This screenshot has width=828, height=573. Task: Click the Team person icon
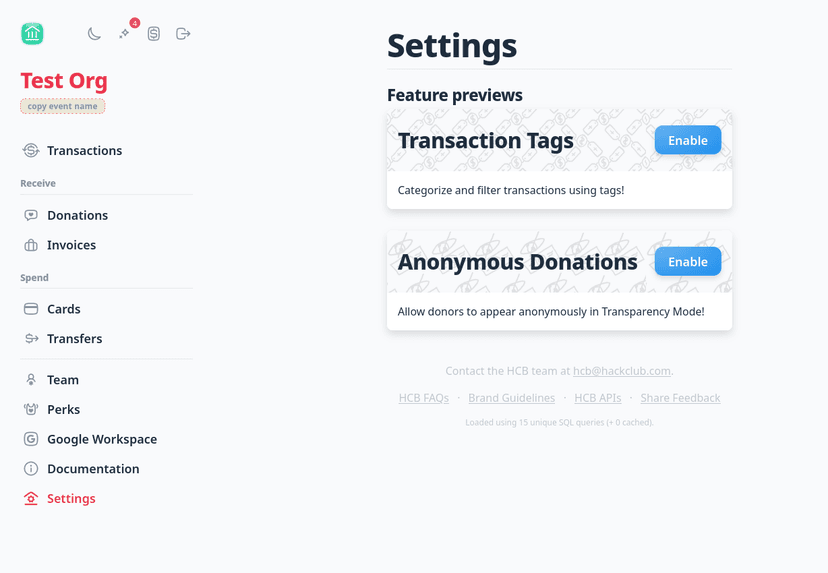point(31,380)
